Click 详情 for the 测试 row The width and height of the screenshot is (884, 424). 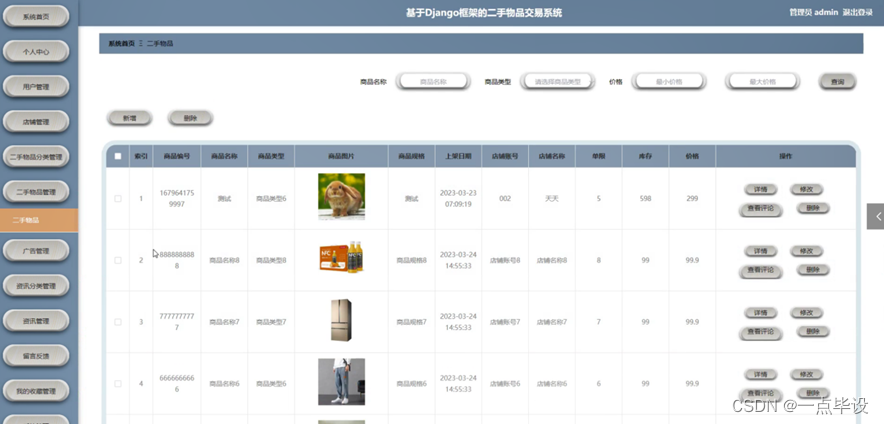click(761, 189)
